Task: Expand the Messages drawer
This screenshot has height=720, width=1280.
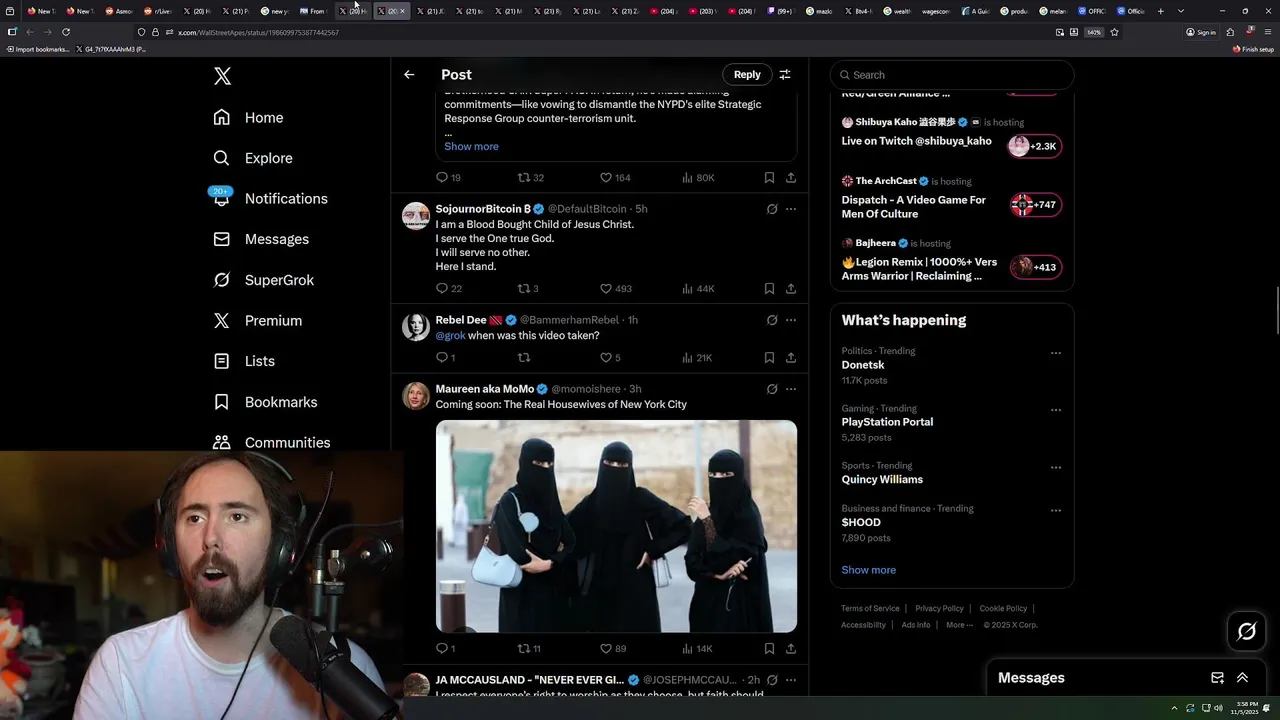Action: coord(1242,677)
